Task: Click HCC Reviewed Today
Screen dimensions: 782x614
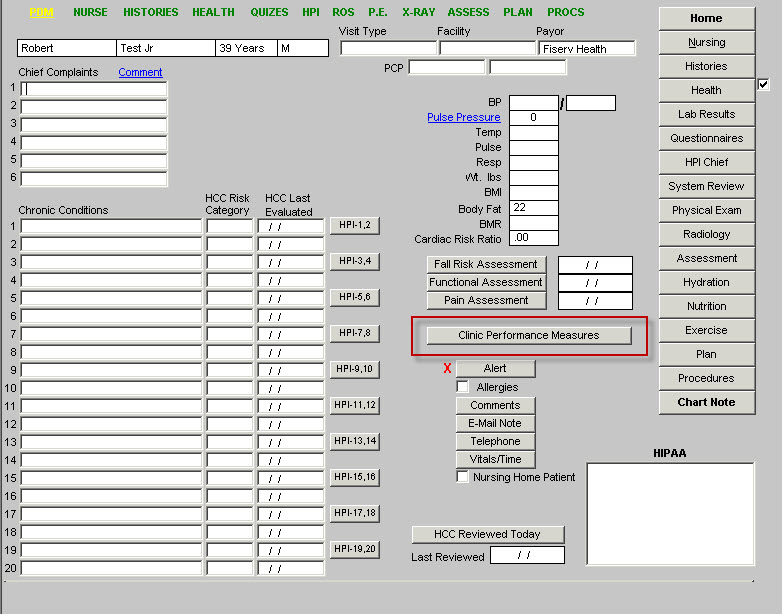Action: click(x=488, y=534)
